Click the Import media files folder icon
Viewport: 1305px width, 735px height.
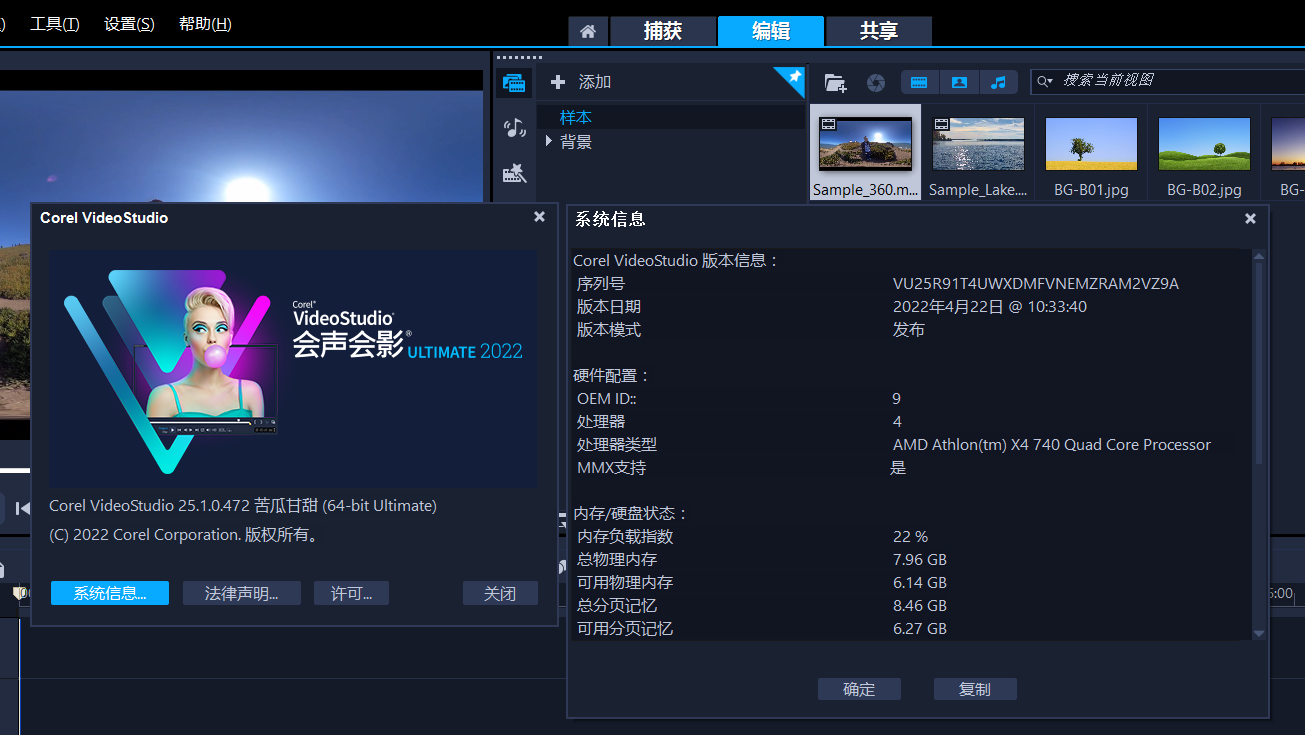click(x=834, y=82)
